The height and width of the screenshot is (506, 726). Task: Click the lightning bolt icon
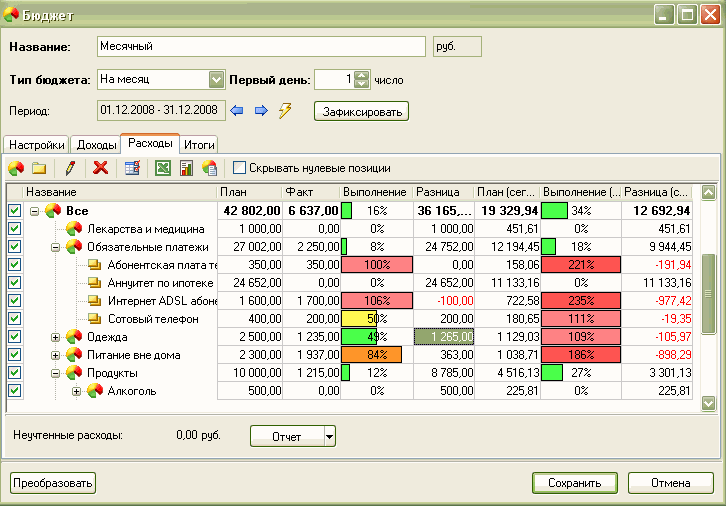click(x=285, y=110)
